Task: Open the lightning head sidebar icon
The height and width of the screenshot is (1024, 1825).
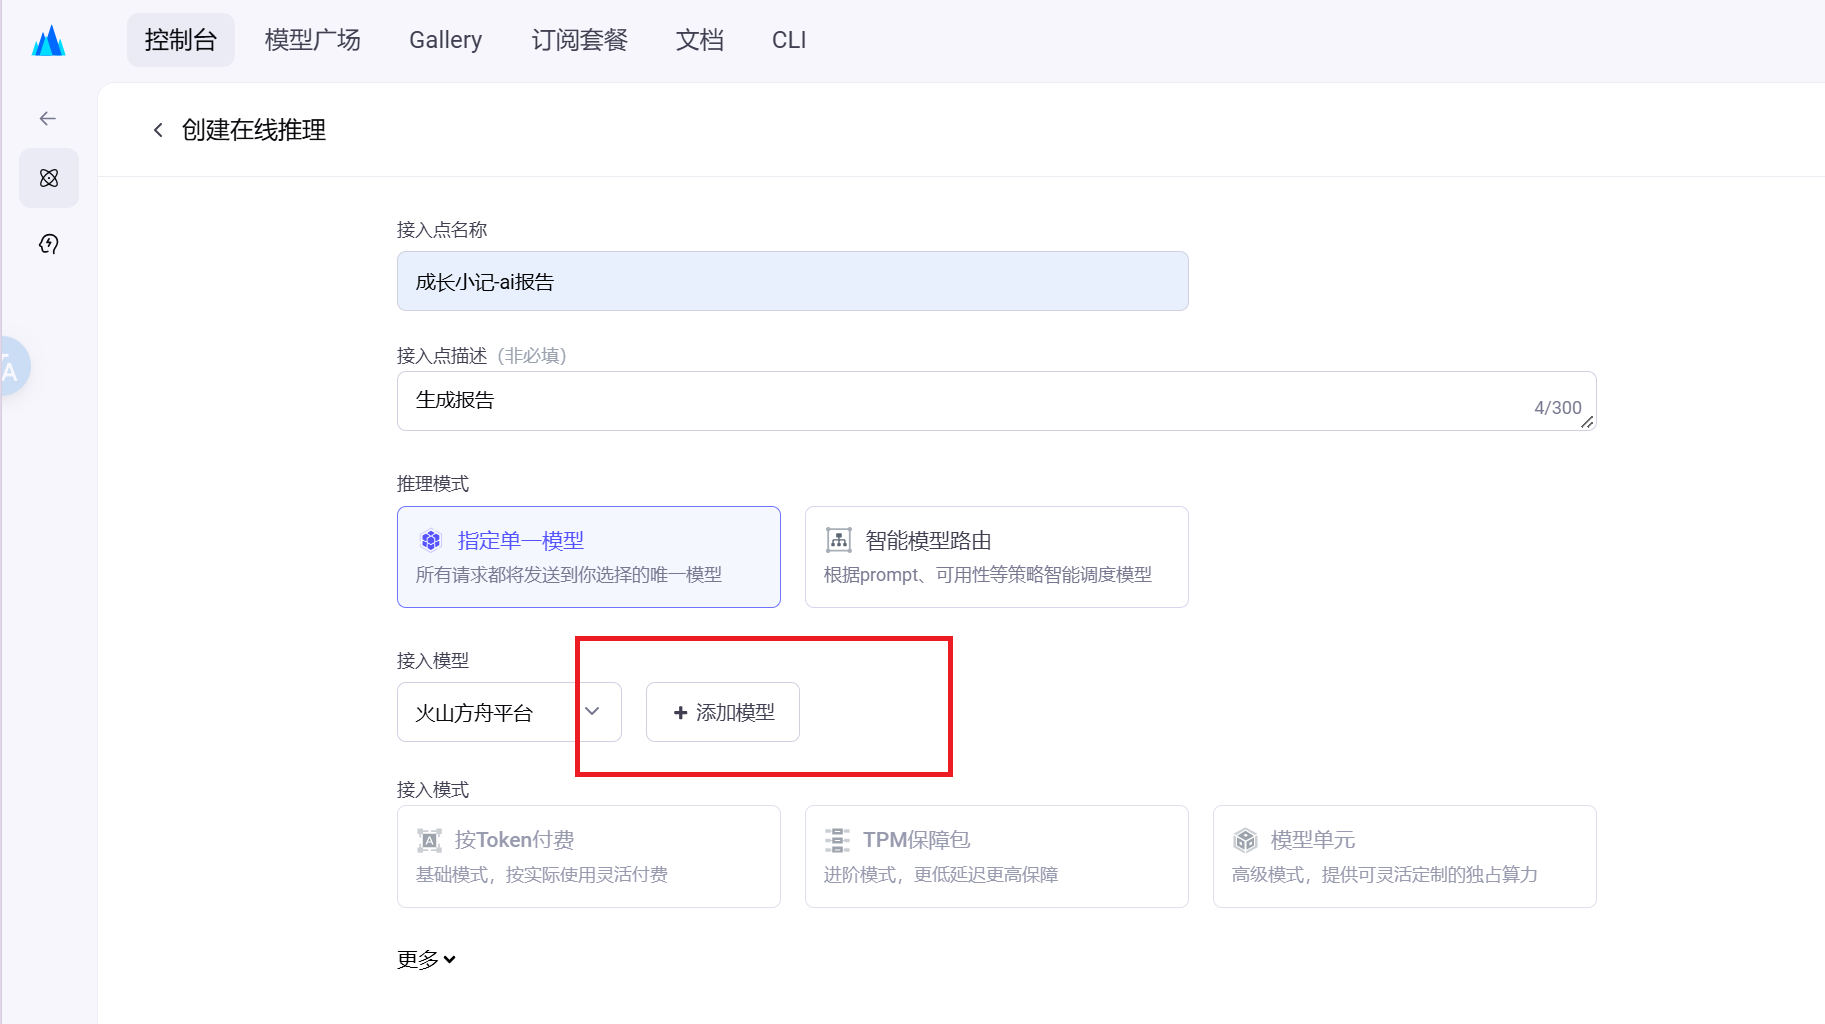Action: [49, 244]
